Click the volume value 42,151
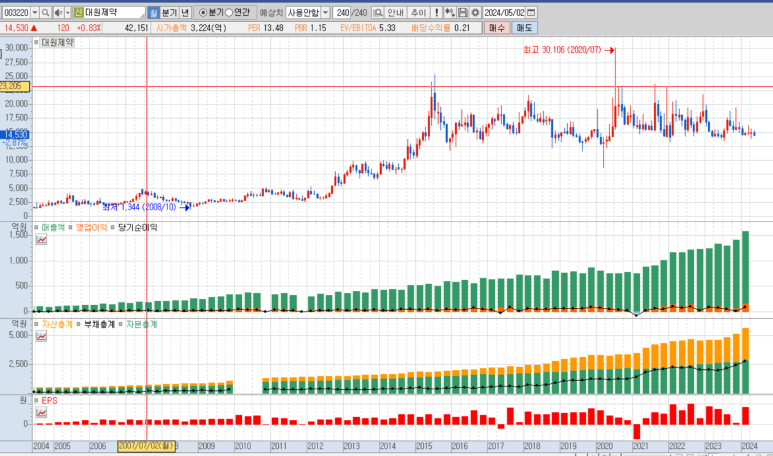This screenshot has width=773, height=456. pyautogui.click(x=137, y=28)
